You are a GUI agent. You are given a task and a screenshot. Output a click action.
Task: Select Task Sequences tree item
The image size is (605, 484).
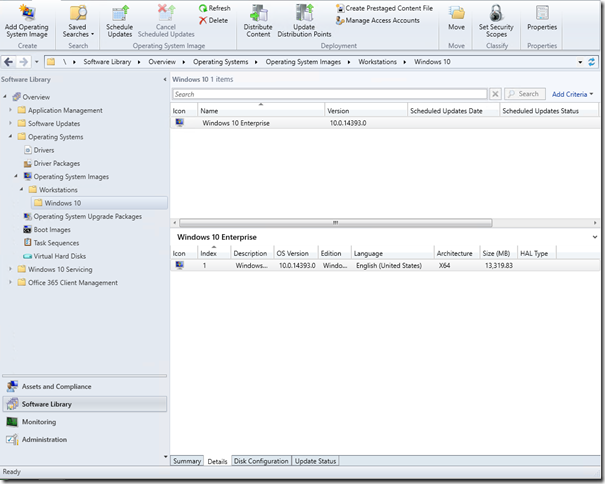coord(51,243)
